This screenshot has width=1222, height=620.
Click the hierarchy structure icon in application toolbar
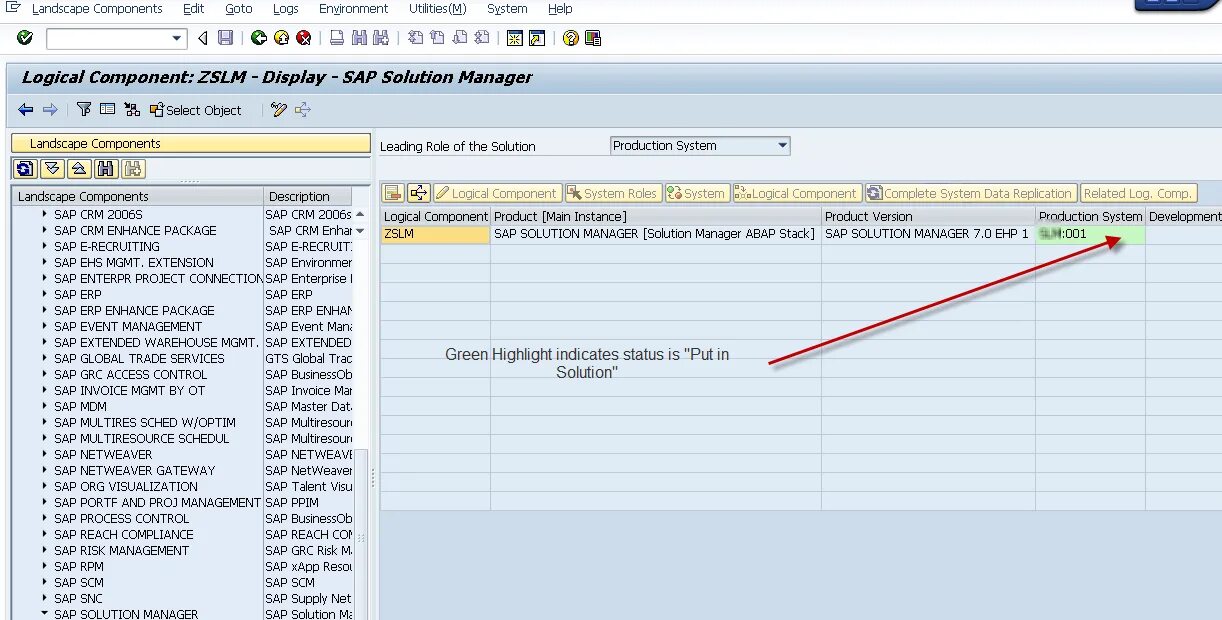tap(132, 110)
